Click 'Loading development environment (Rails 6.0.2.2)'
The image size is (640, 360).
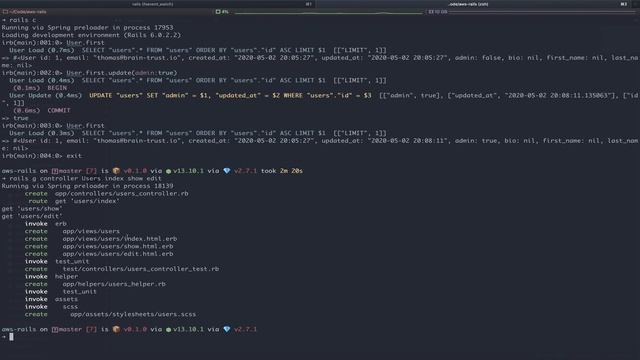pyautogui.click(x=91, y=35)
